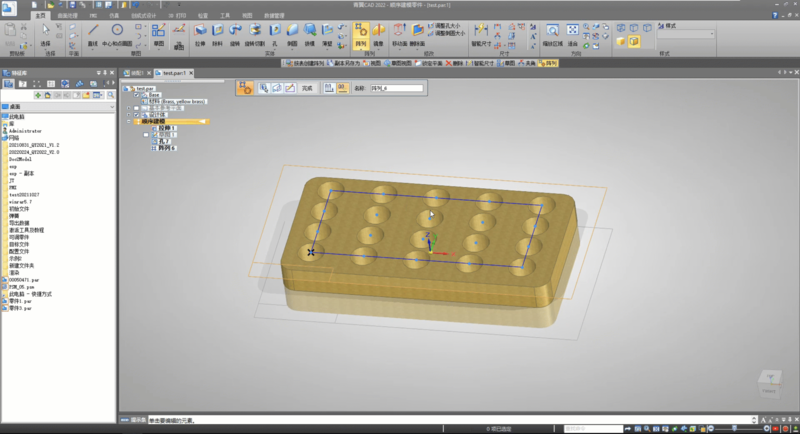The width and height of the screenshot is (800, 434).
Task: Activate the 阵列 (pattern) tool in ribbon
Action: (x=360, y=35)
